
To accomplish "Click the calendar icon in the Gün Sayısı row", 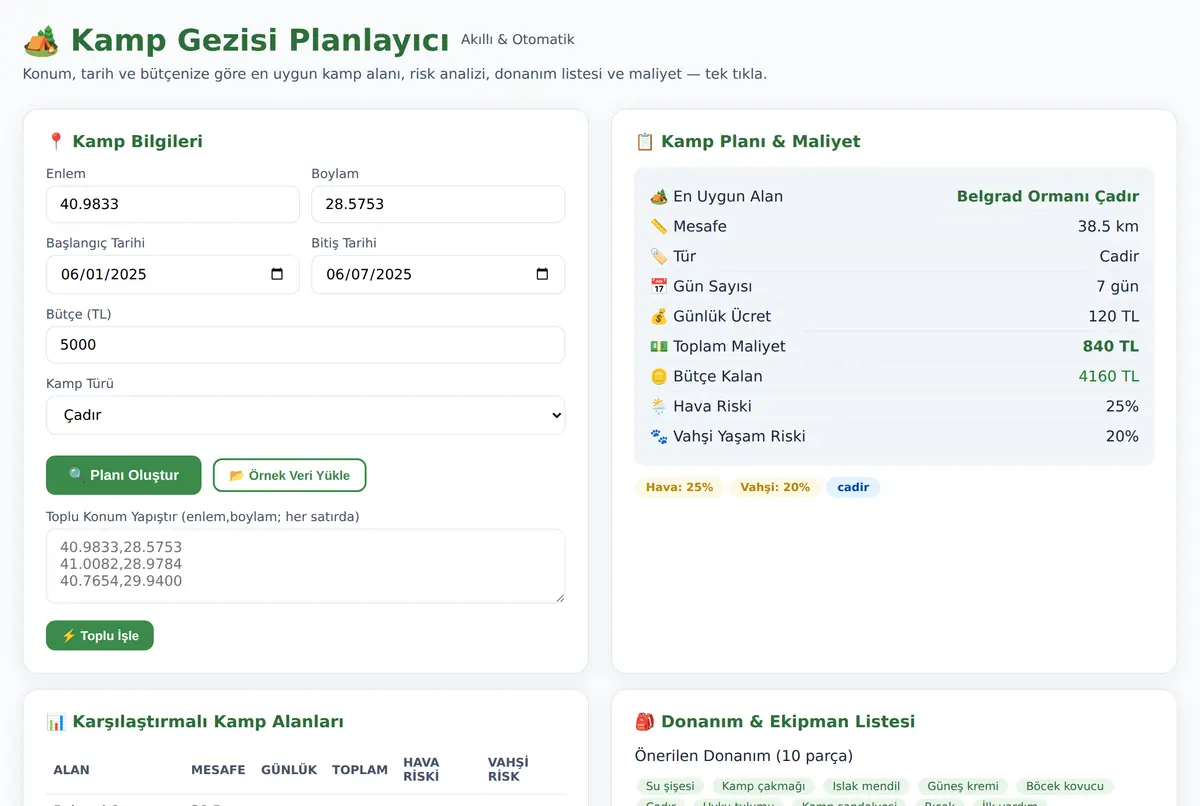I will [x=658, y=286].
